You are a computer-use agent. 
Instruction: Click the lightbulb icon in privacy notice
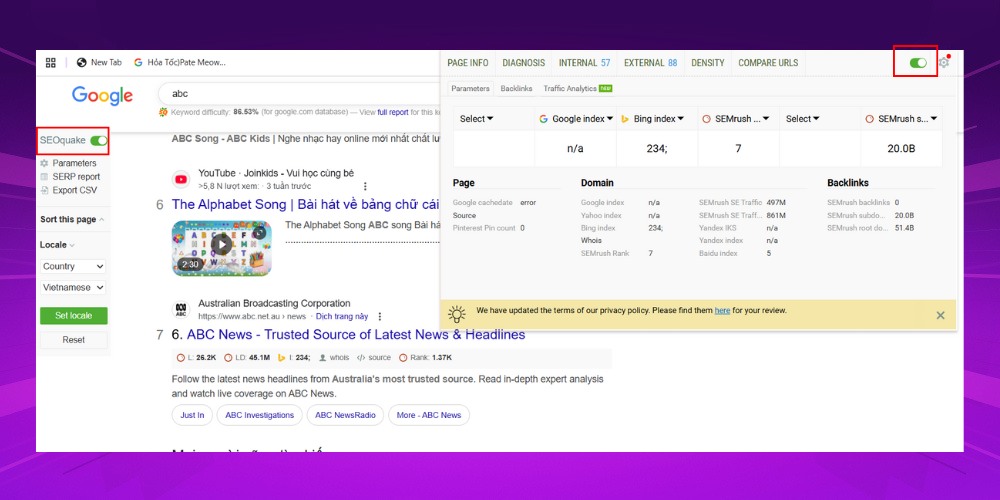[457, 314]
